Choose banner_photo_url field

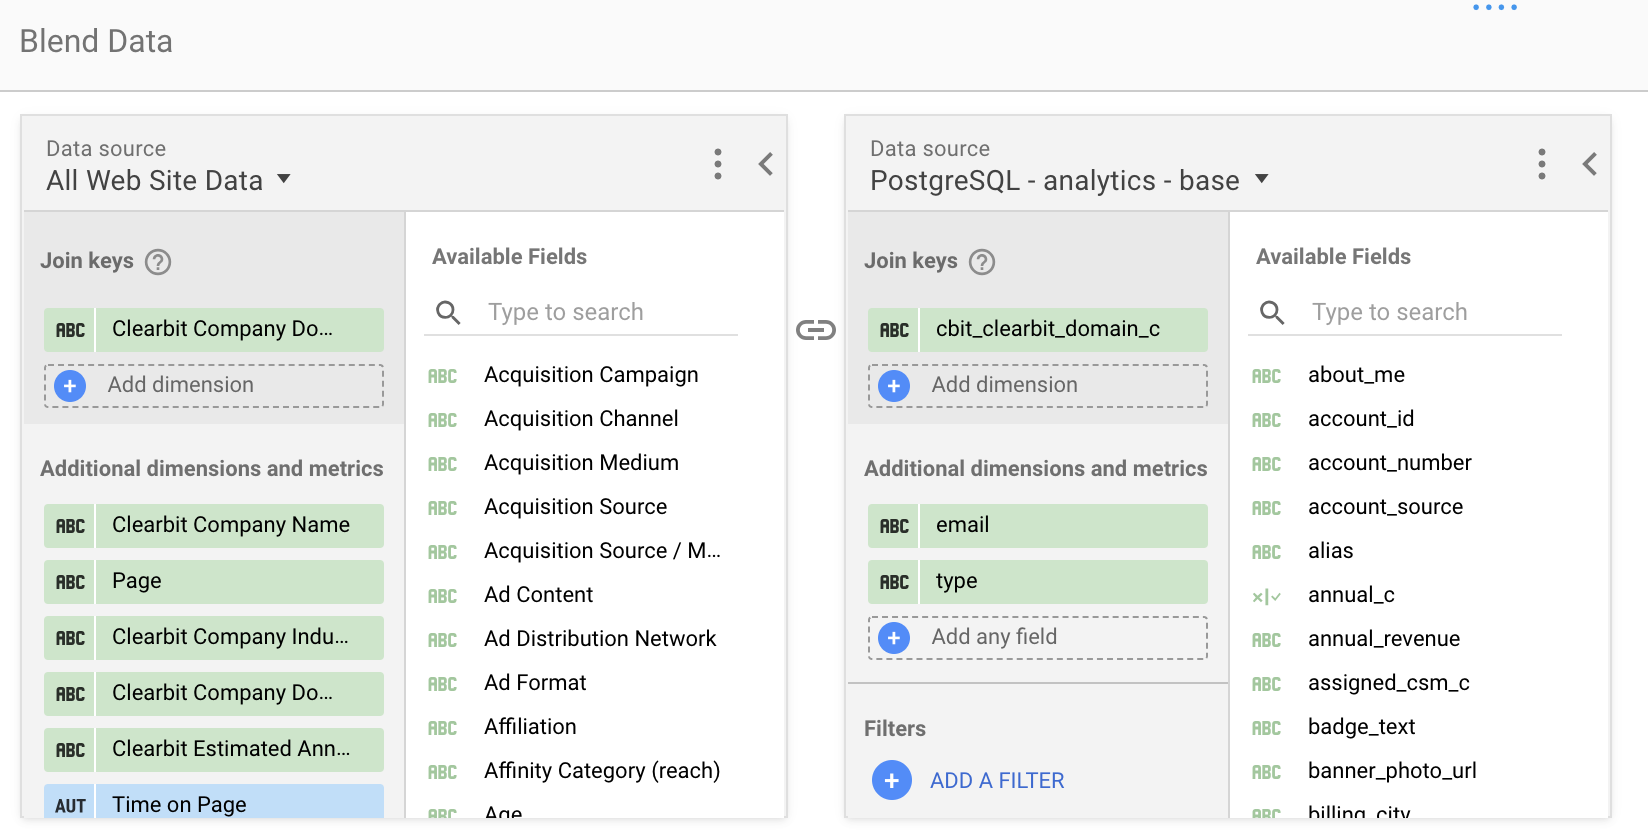pos(1392,771)
